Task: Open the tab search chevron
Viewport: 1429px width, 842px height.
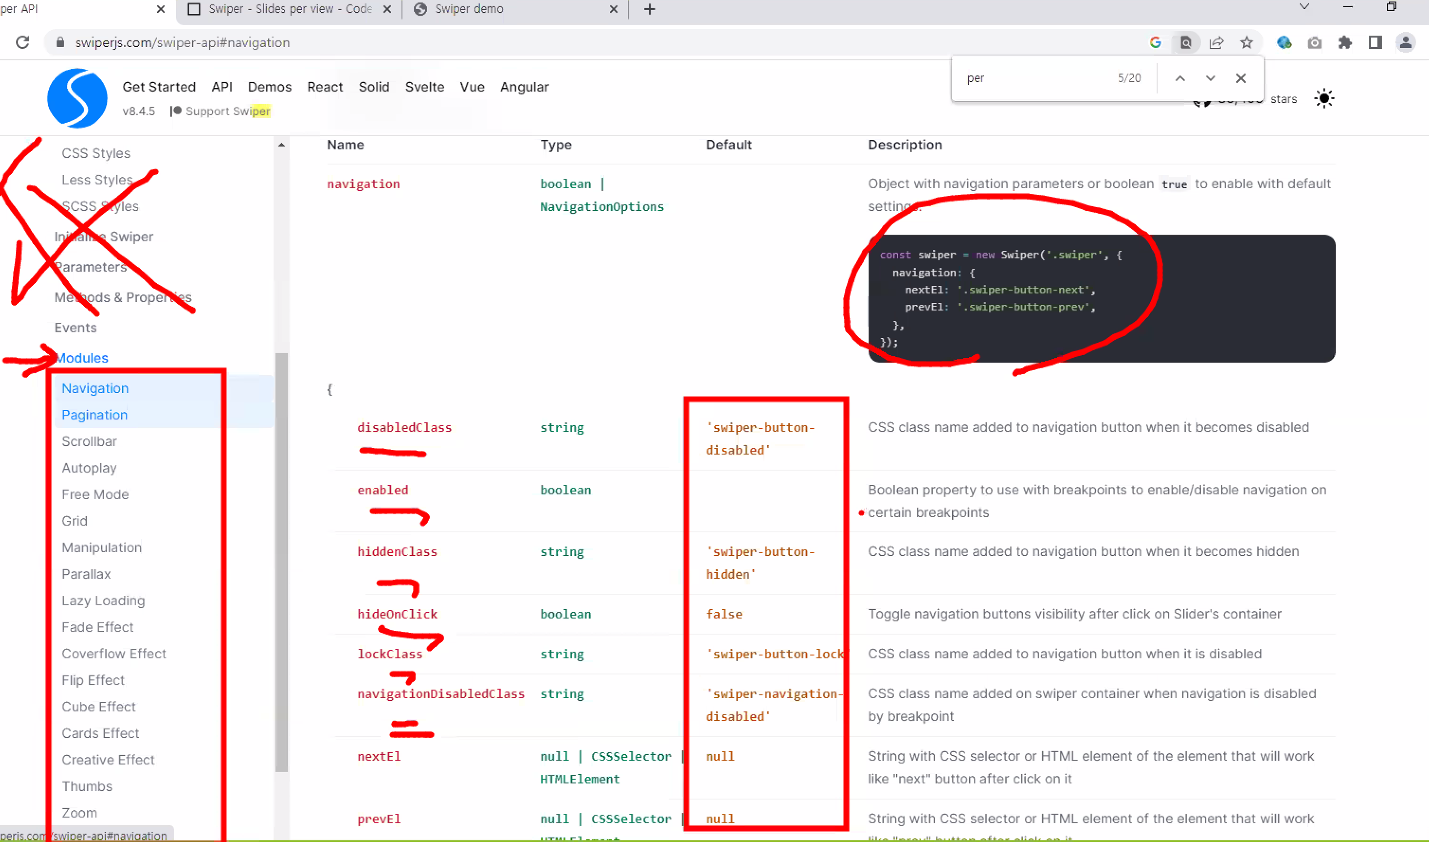Action: point(1304,7)
